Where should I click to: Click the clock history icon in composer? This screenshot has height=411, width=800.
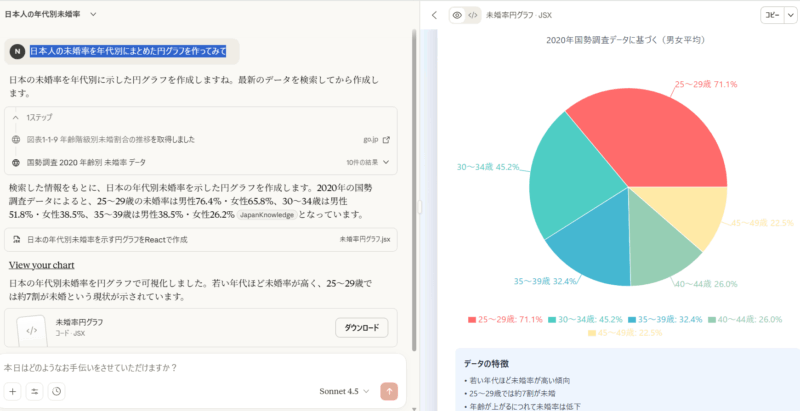tap(57, 391)
